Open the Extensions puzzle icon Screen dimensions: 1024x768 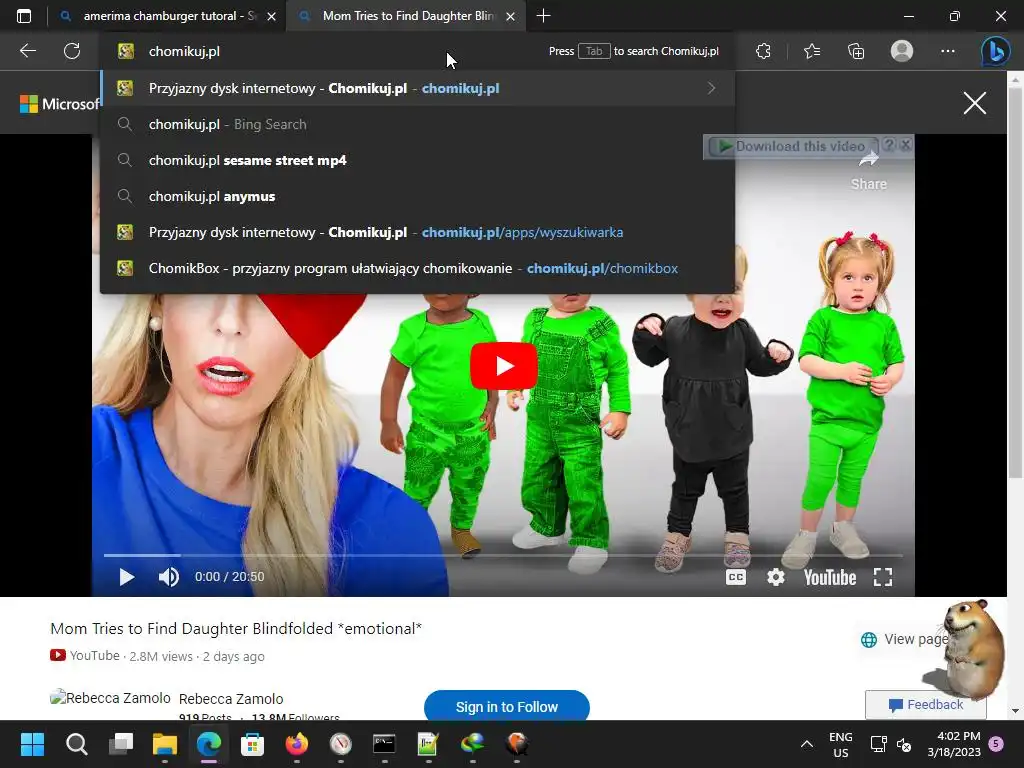(763, 51)
